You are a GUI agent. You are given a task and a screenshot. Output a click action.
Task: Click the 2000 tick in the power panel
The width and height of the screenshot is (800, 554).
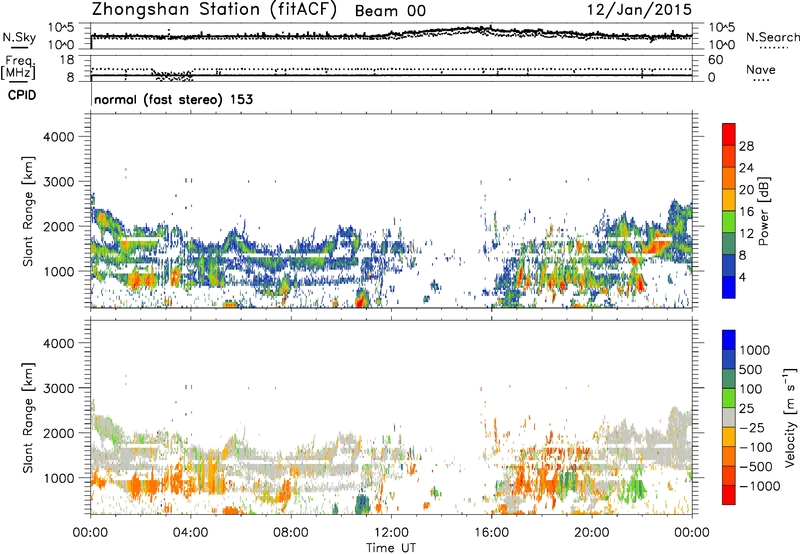pyautogui.click(x=58, y=226)
